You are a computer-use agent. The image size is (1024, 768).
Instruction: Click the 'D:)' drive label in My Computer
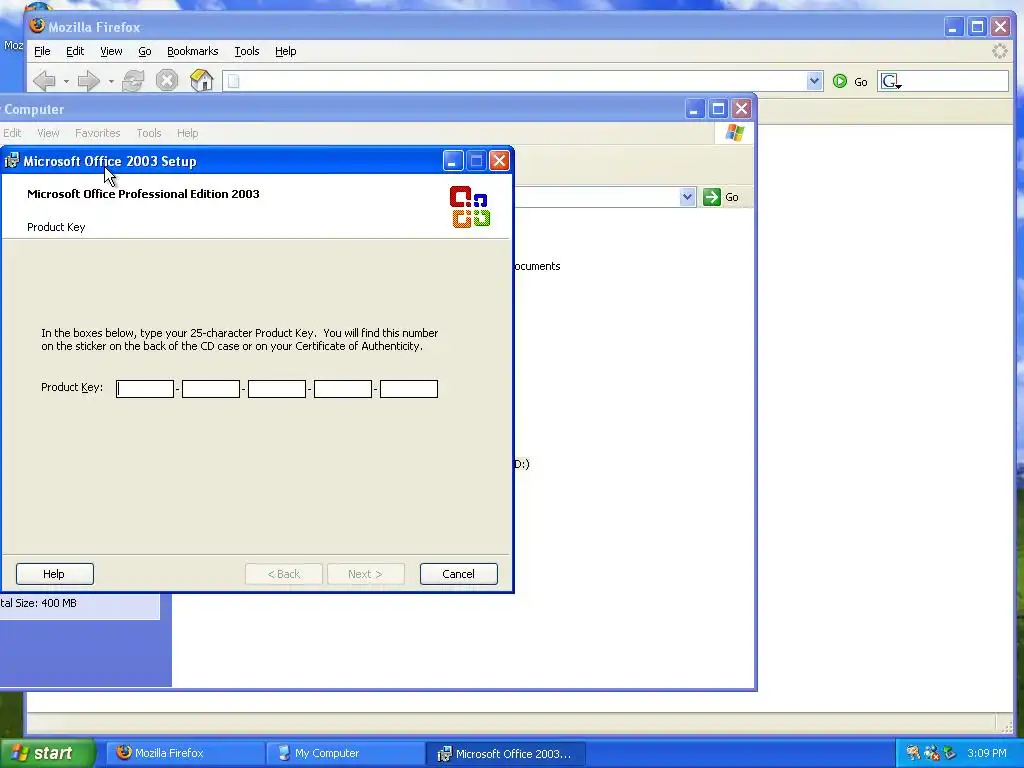tap(522, 464)
